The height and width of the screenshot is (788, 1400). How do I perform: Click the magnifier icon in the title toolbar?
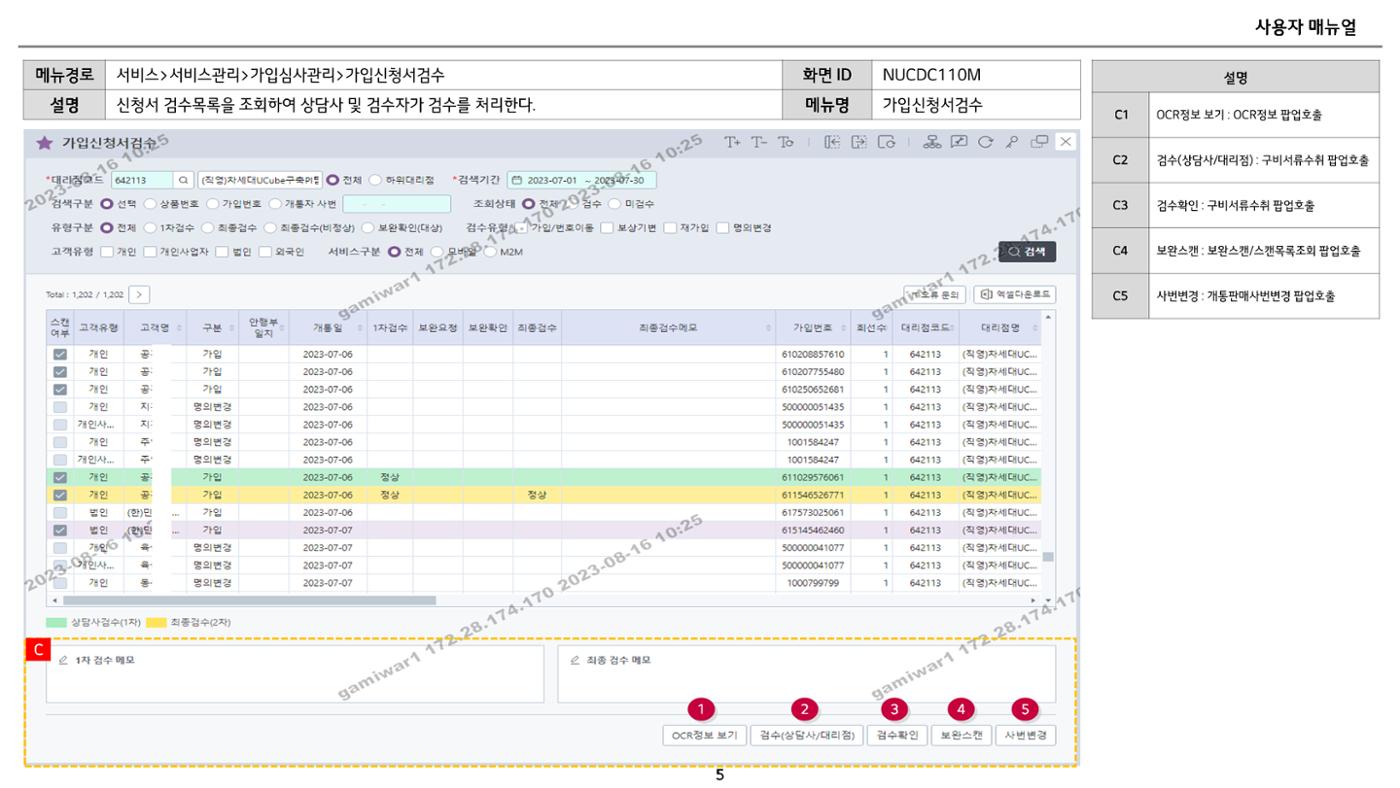(1013, 142)
